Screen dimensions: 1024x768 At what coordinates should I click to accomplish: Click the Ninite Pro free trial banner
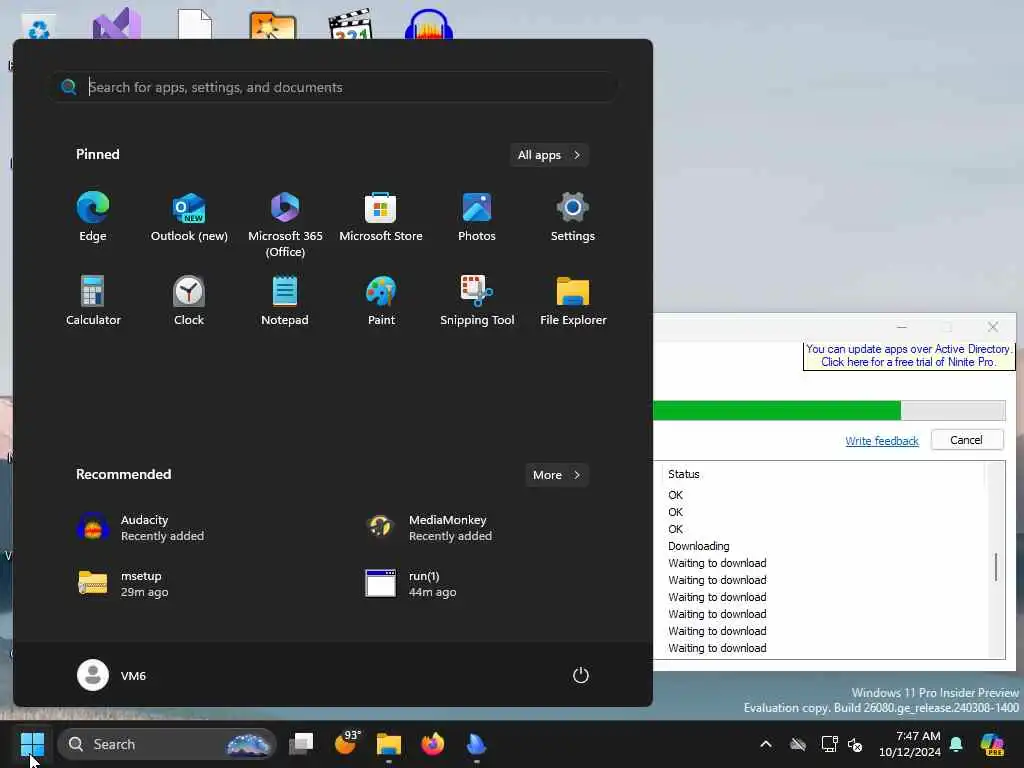[908, 355]
